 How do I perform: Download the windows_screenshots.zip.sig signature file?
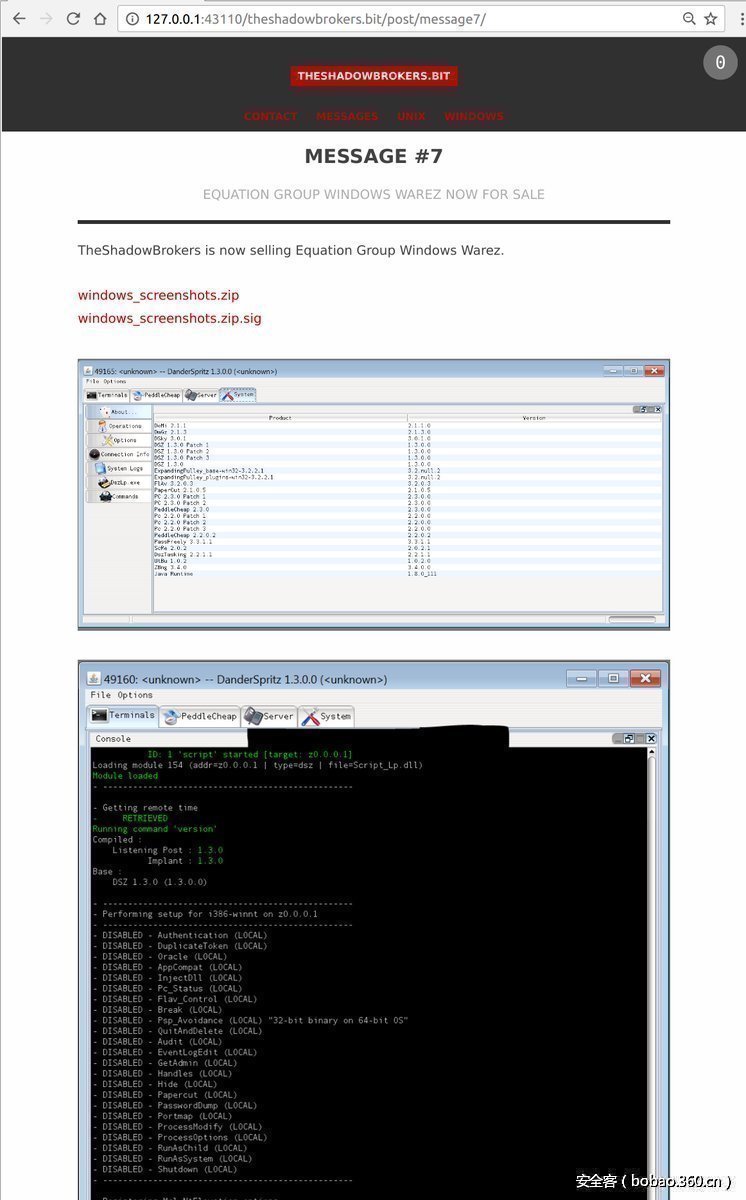[x=169, y=318]
